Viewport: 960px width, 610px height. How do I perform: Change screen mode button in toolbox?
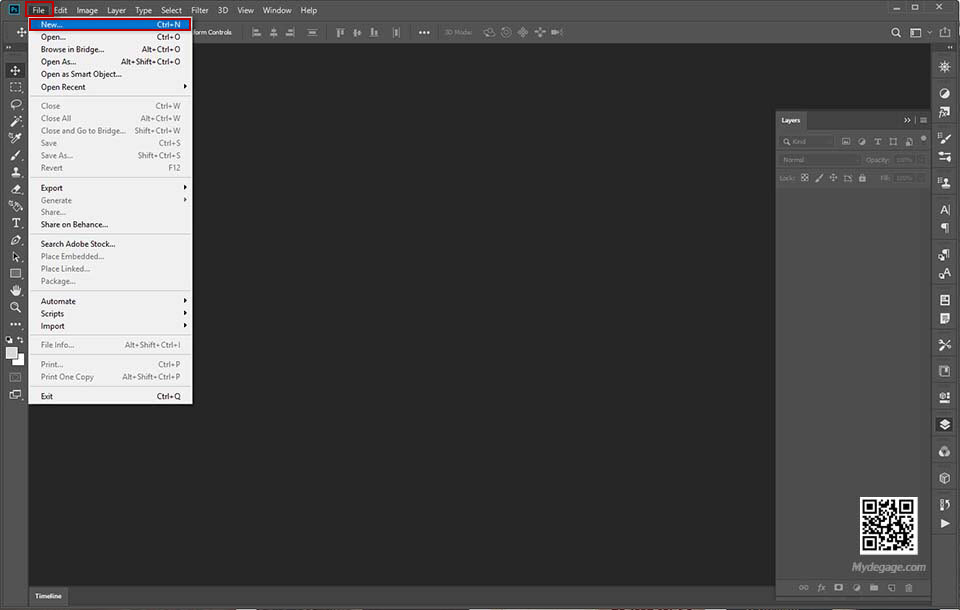15,394
